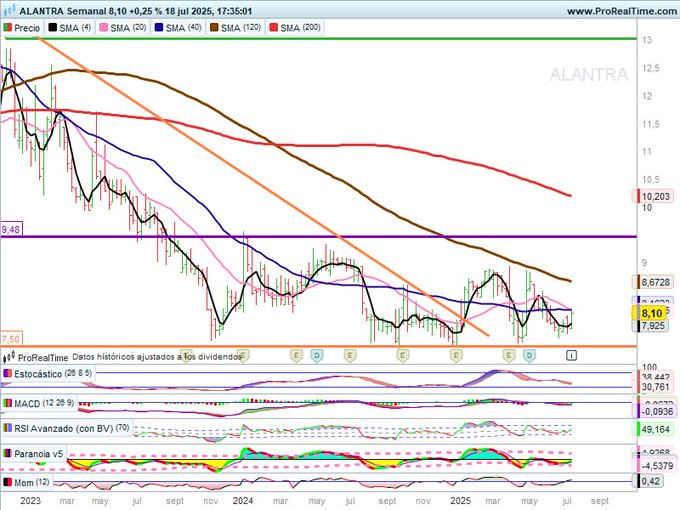Screen dimensions: 680x510
Task: Click the D dividend marker near May 2024
Action: coord(317,356)
